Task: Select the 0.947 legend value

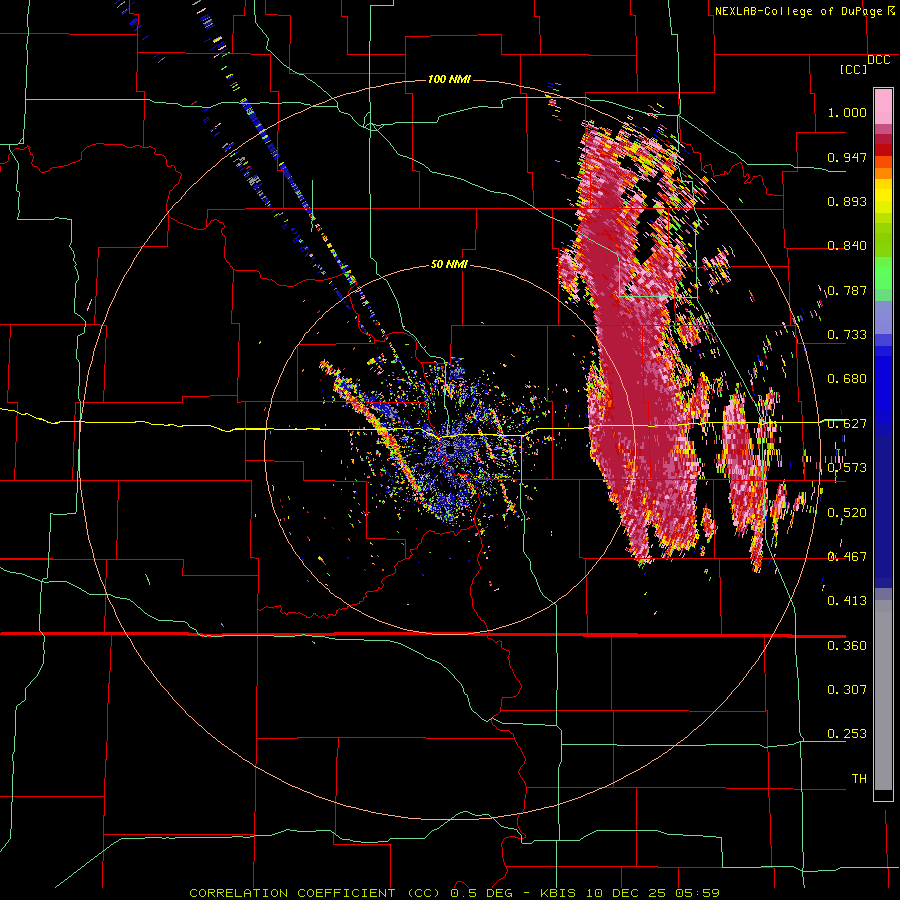Action: 847,157
